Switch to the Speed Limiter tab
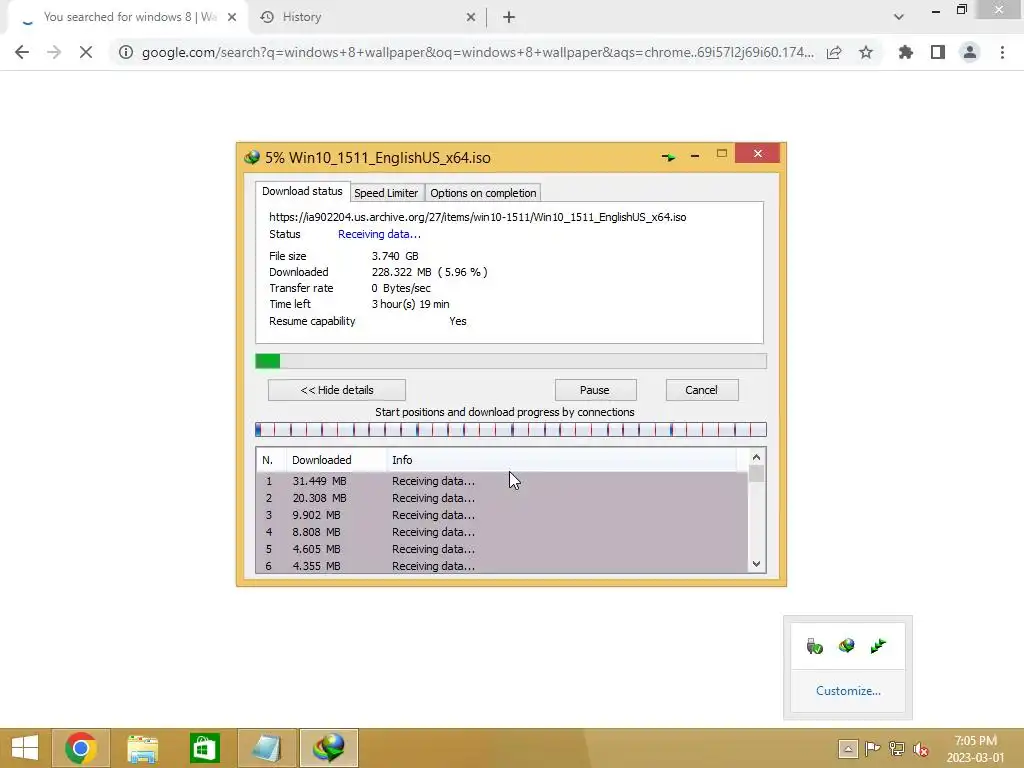 386,193
